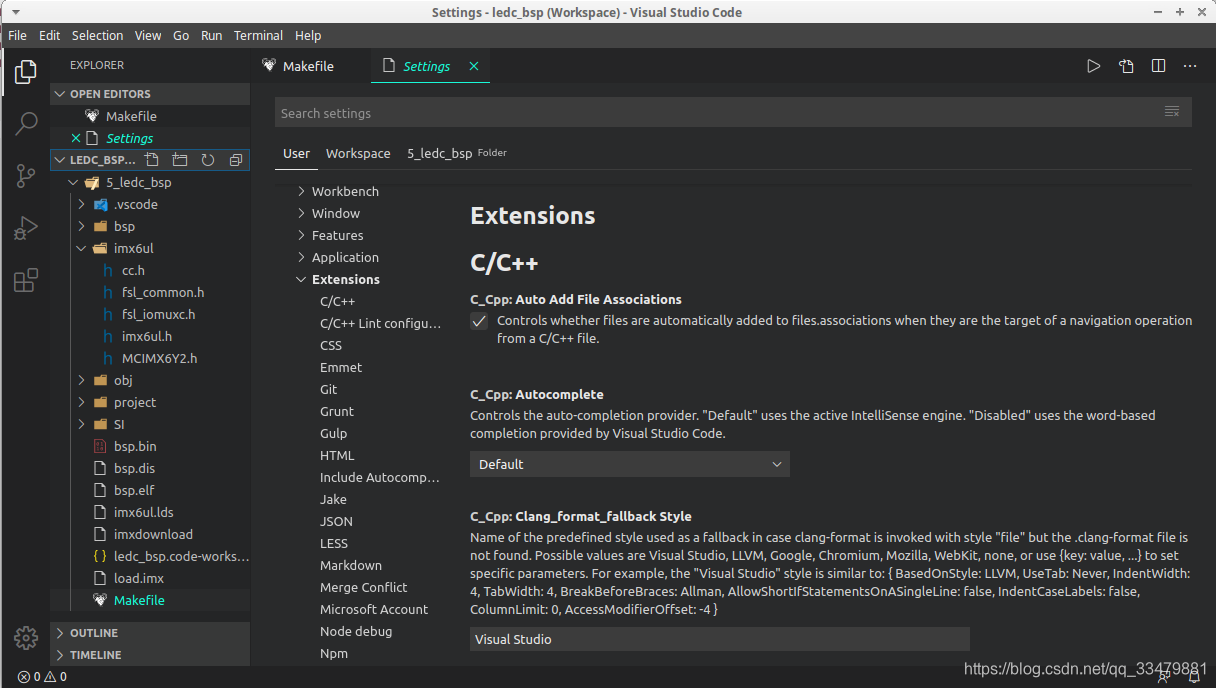Open the Explorer view in activity bar
The image size is (1216, 688).
(26, 72)
